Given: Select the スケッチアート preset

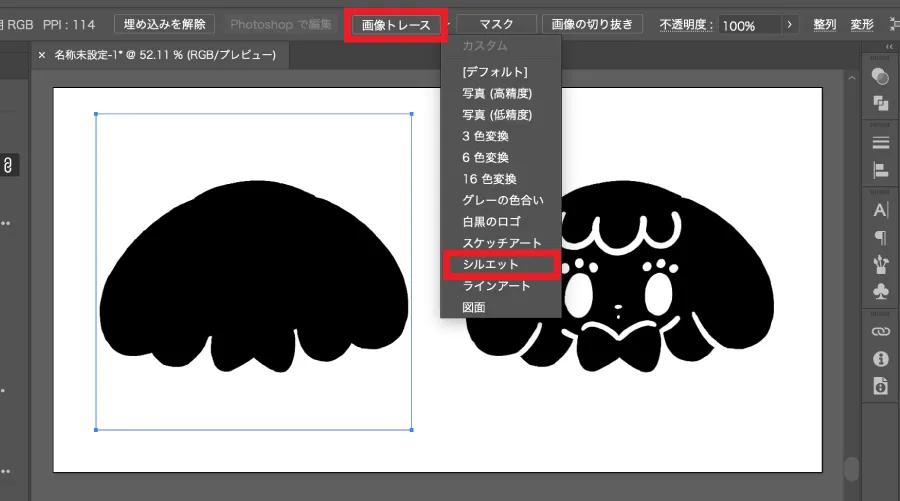Looking at the screenshot, I should pyautogui.click(x=501, y=243).
